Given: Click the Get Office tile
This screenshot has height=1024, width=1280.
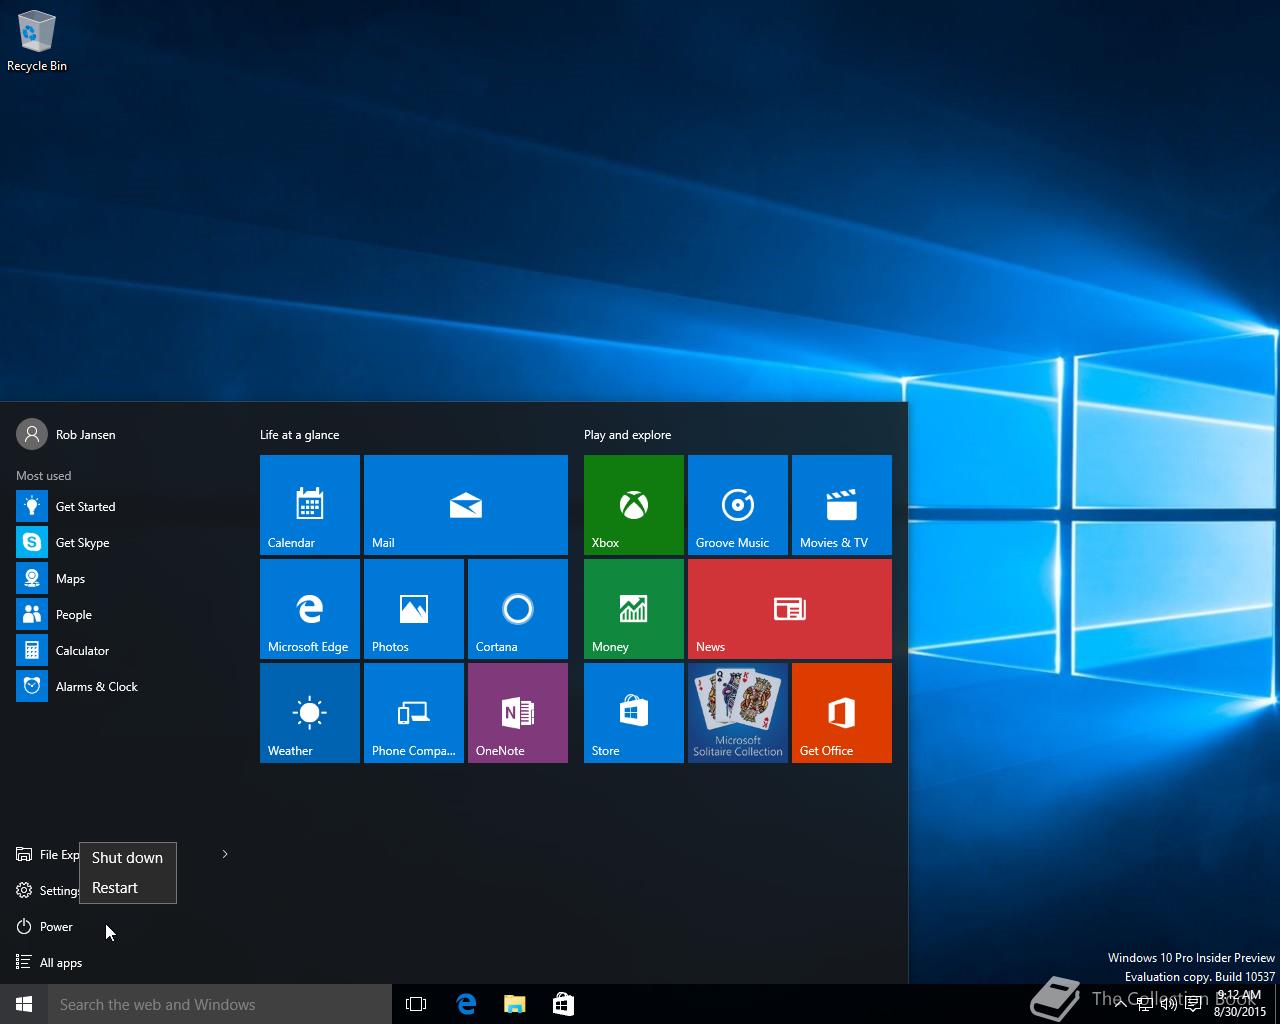Looking at the screenshot, I should pyautogui.click(x=842, y=713).
